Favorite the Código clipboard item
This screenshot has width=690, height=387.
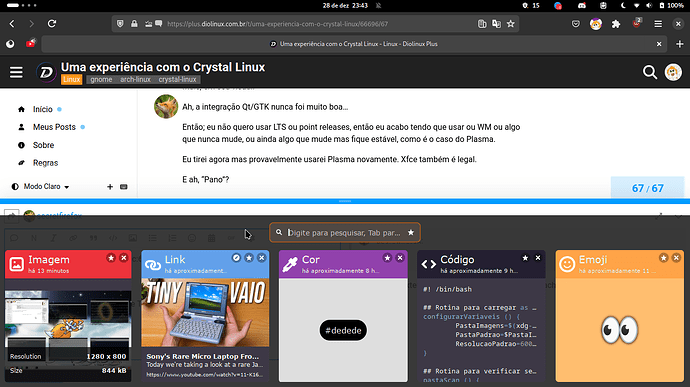[525, 258]
